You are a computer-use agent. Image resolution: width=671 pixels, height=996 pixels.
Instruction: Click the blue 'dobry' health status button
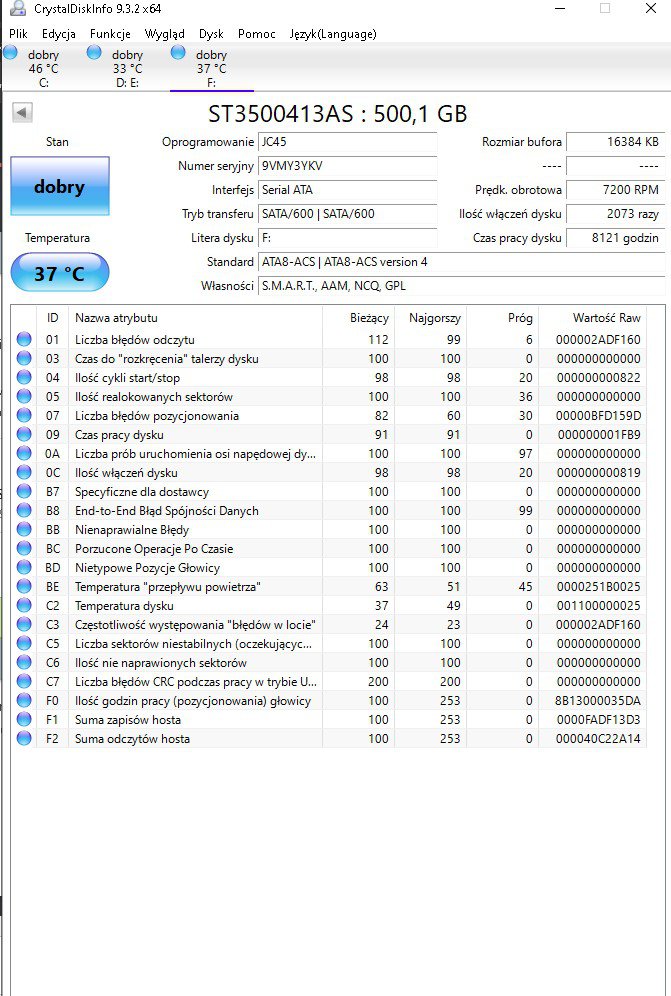(x=60, y=186)
